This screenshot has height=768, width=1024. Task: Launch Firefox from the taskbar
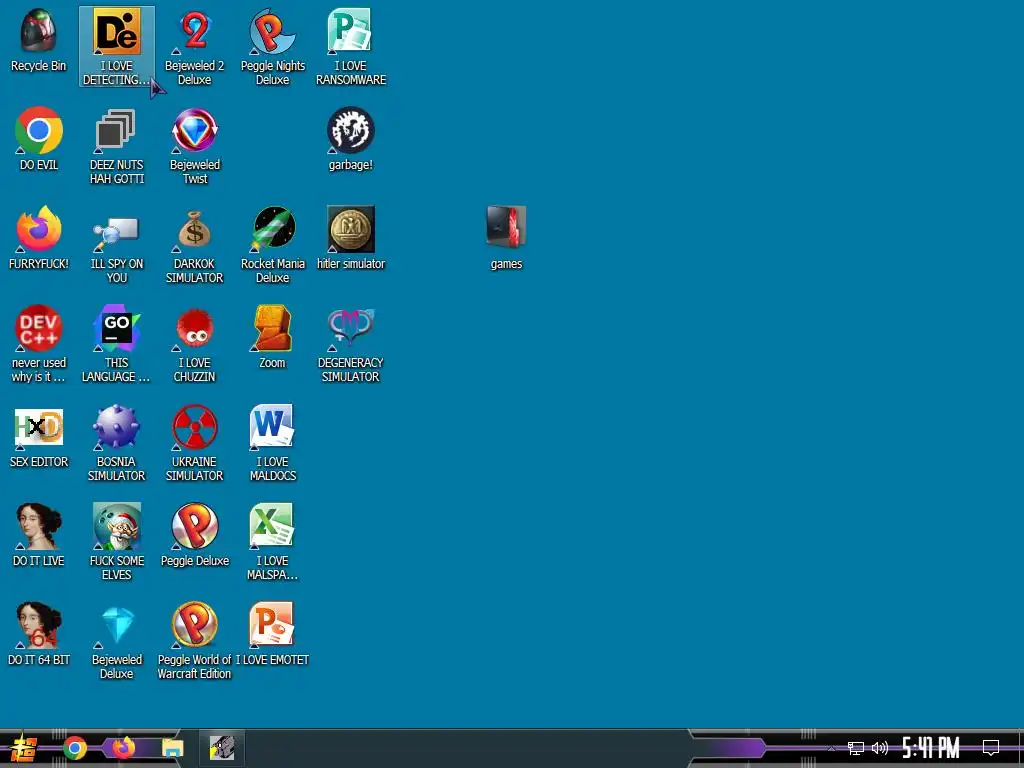(123, 748)
